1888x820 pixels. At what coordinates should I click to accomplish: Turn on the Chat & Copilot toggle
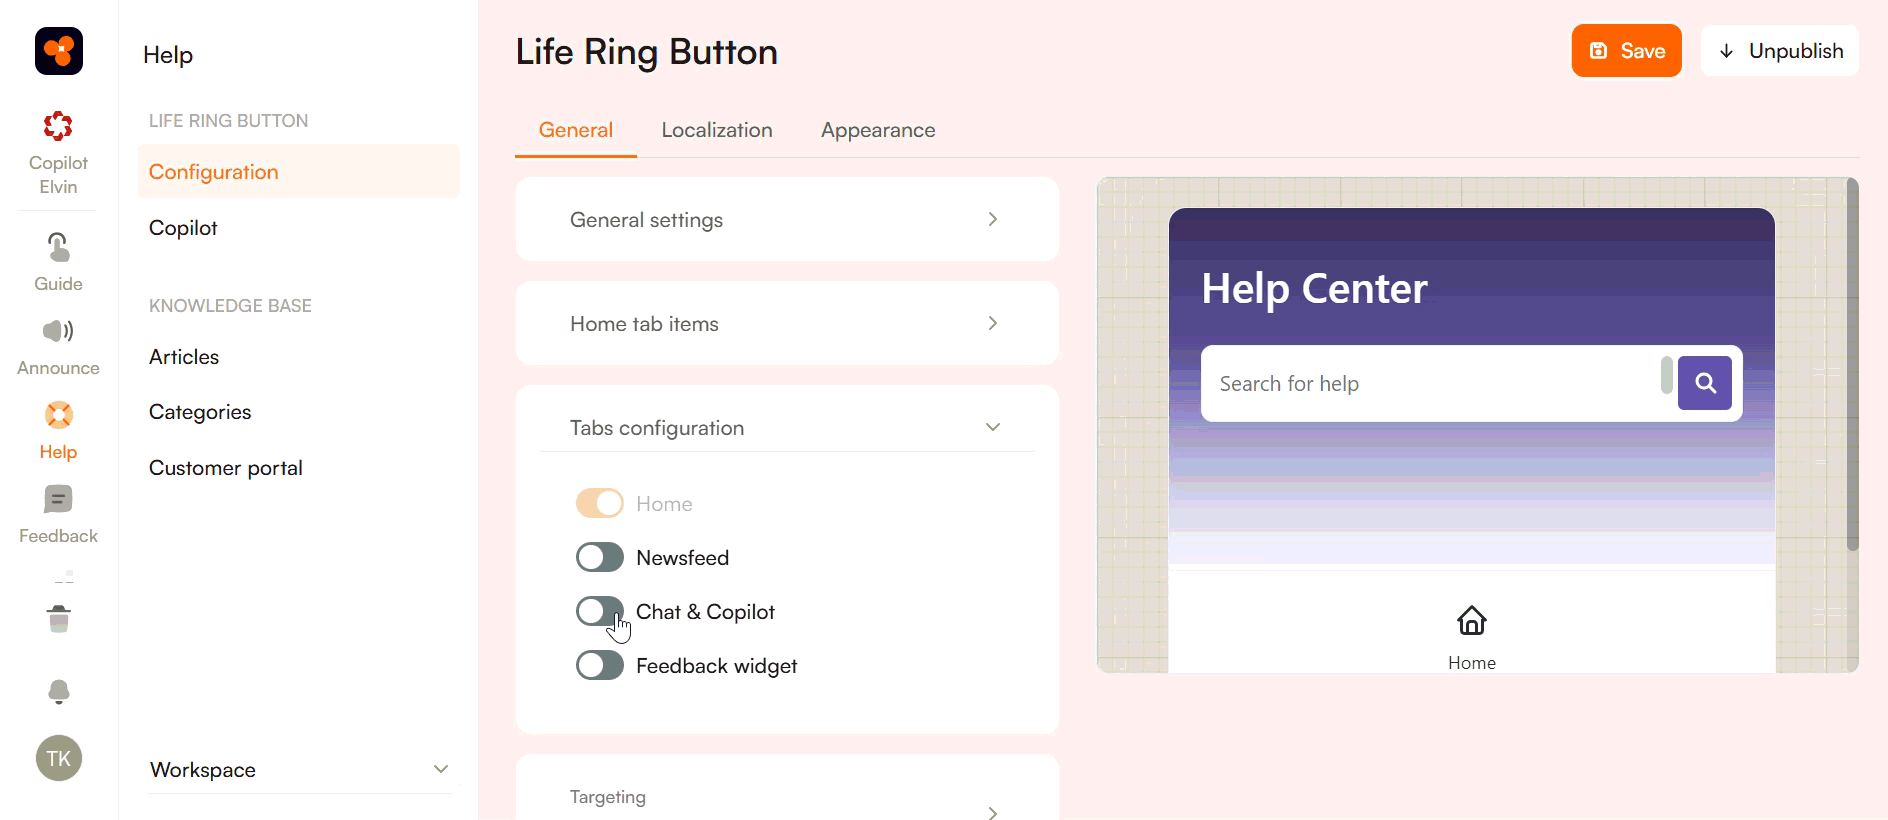600,612
